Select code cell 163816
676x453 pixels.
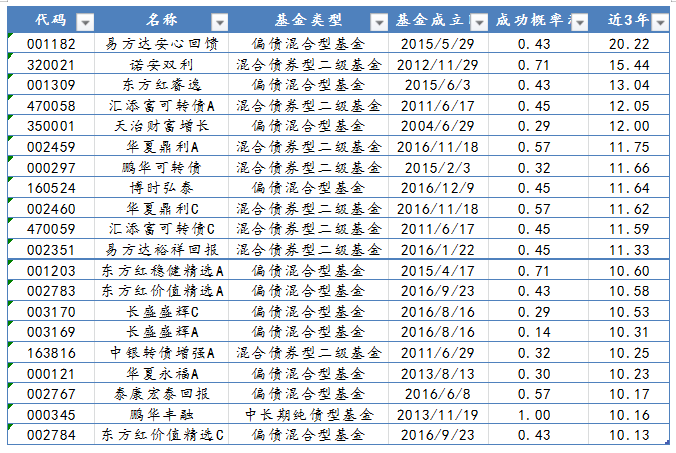(51, 353)
